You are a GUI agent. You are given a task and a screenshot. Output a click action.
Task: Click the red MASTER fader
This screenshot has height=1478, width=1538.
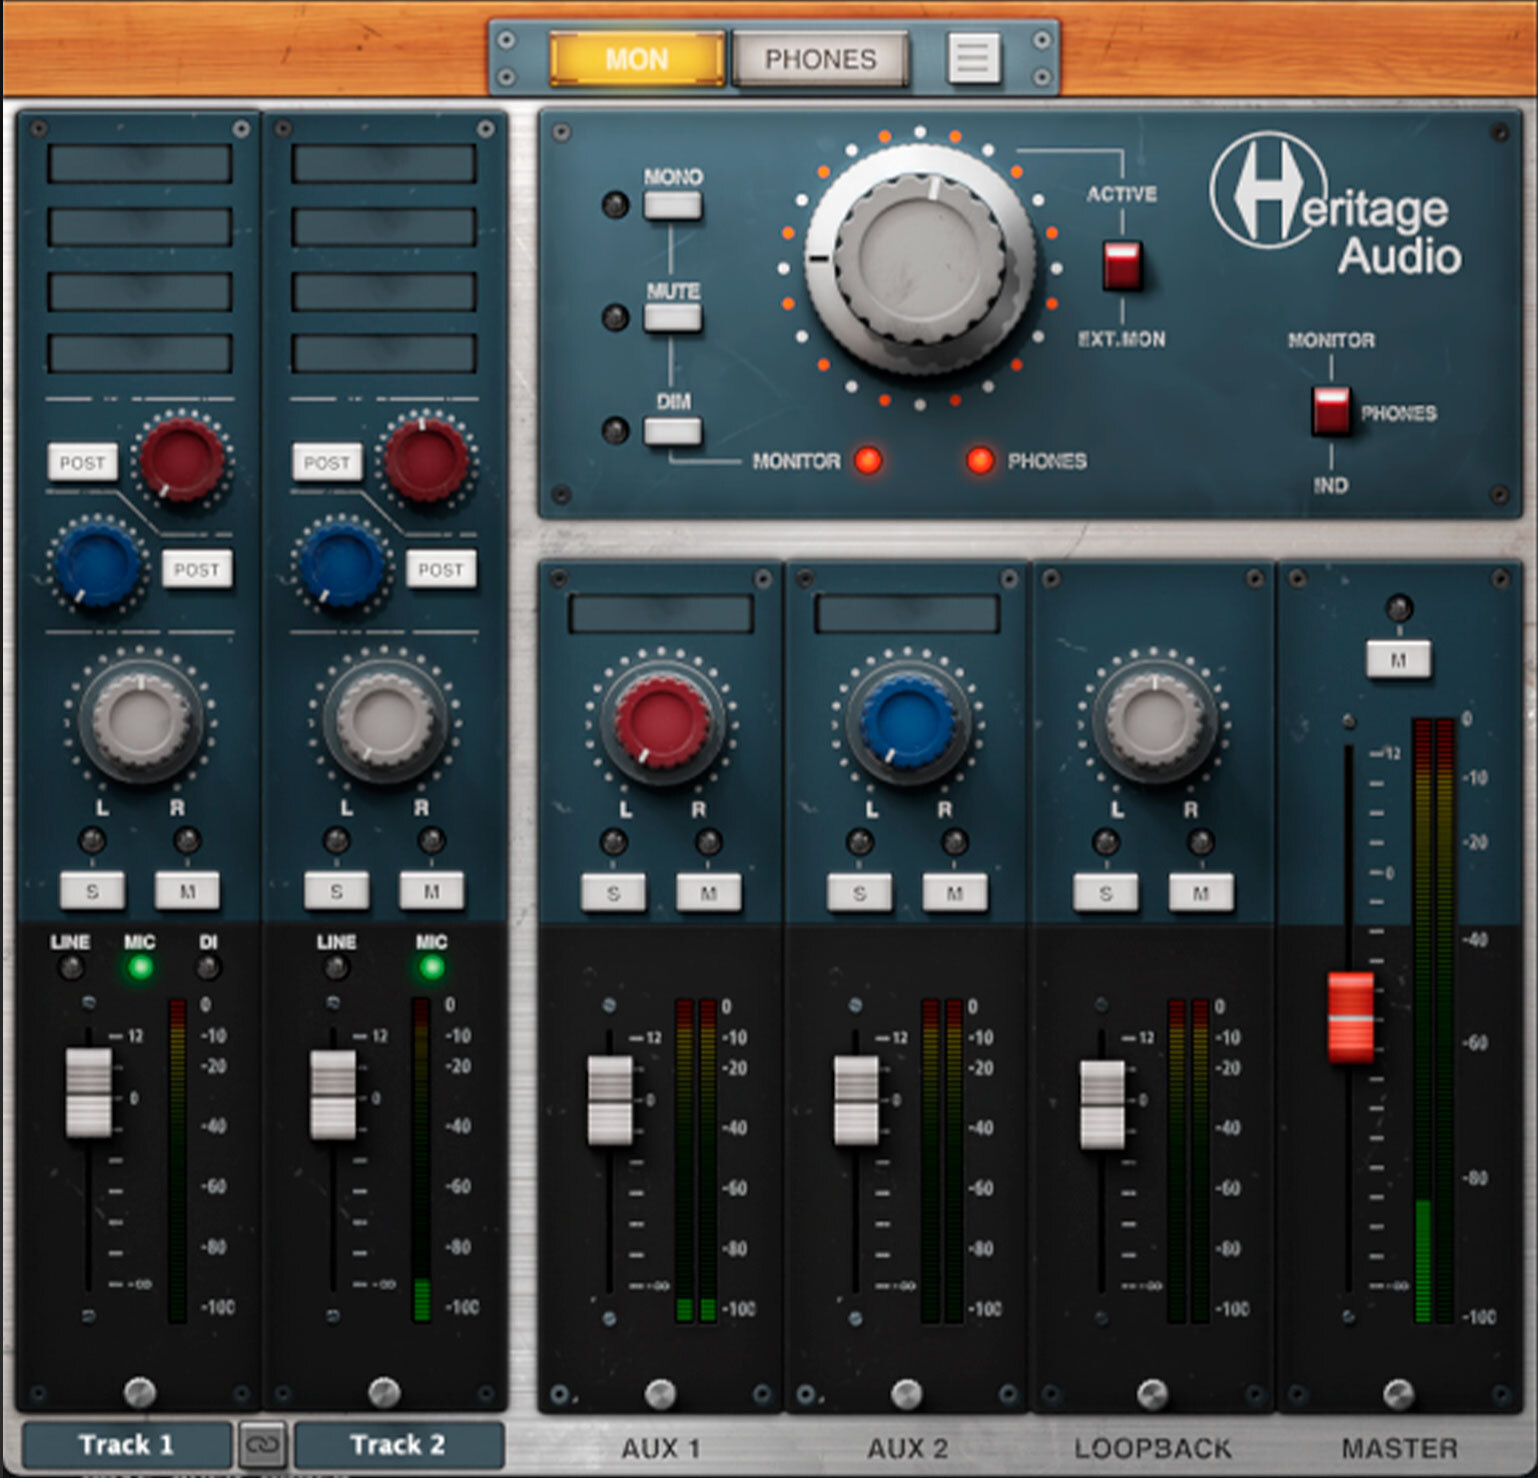click(1350, 1020)
